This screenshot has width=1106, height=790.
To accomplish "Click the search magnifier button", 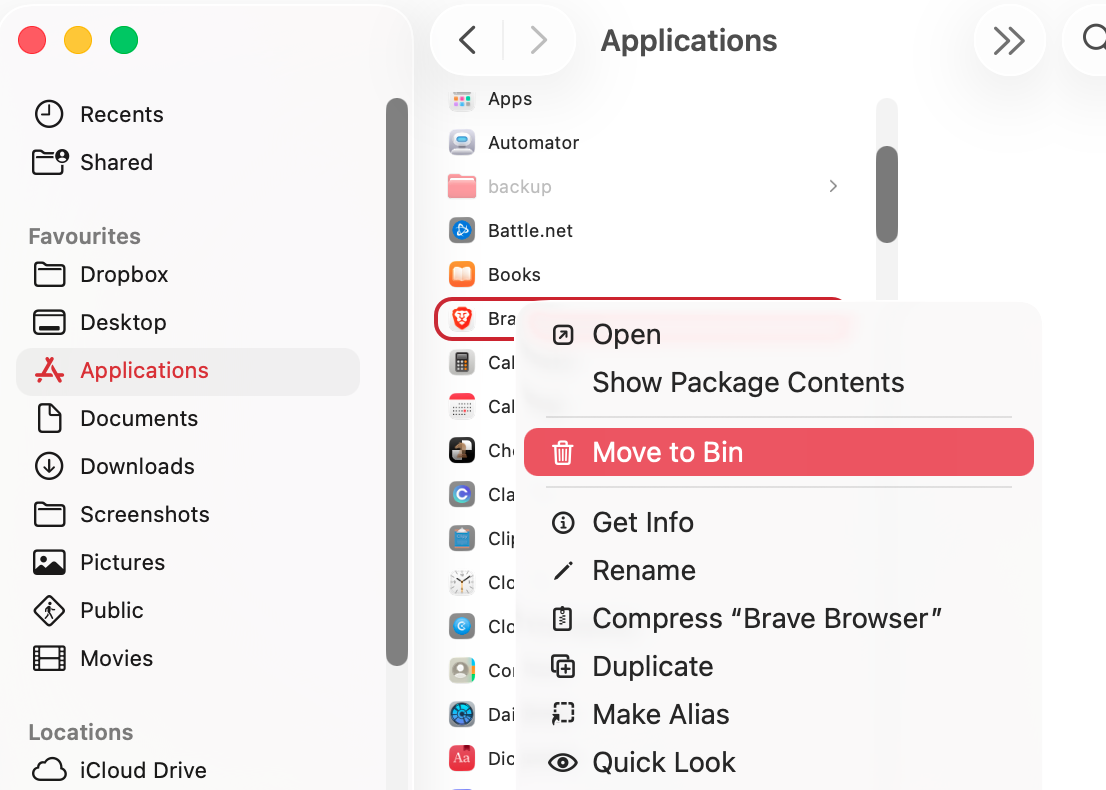I will (1093, 39).
